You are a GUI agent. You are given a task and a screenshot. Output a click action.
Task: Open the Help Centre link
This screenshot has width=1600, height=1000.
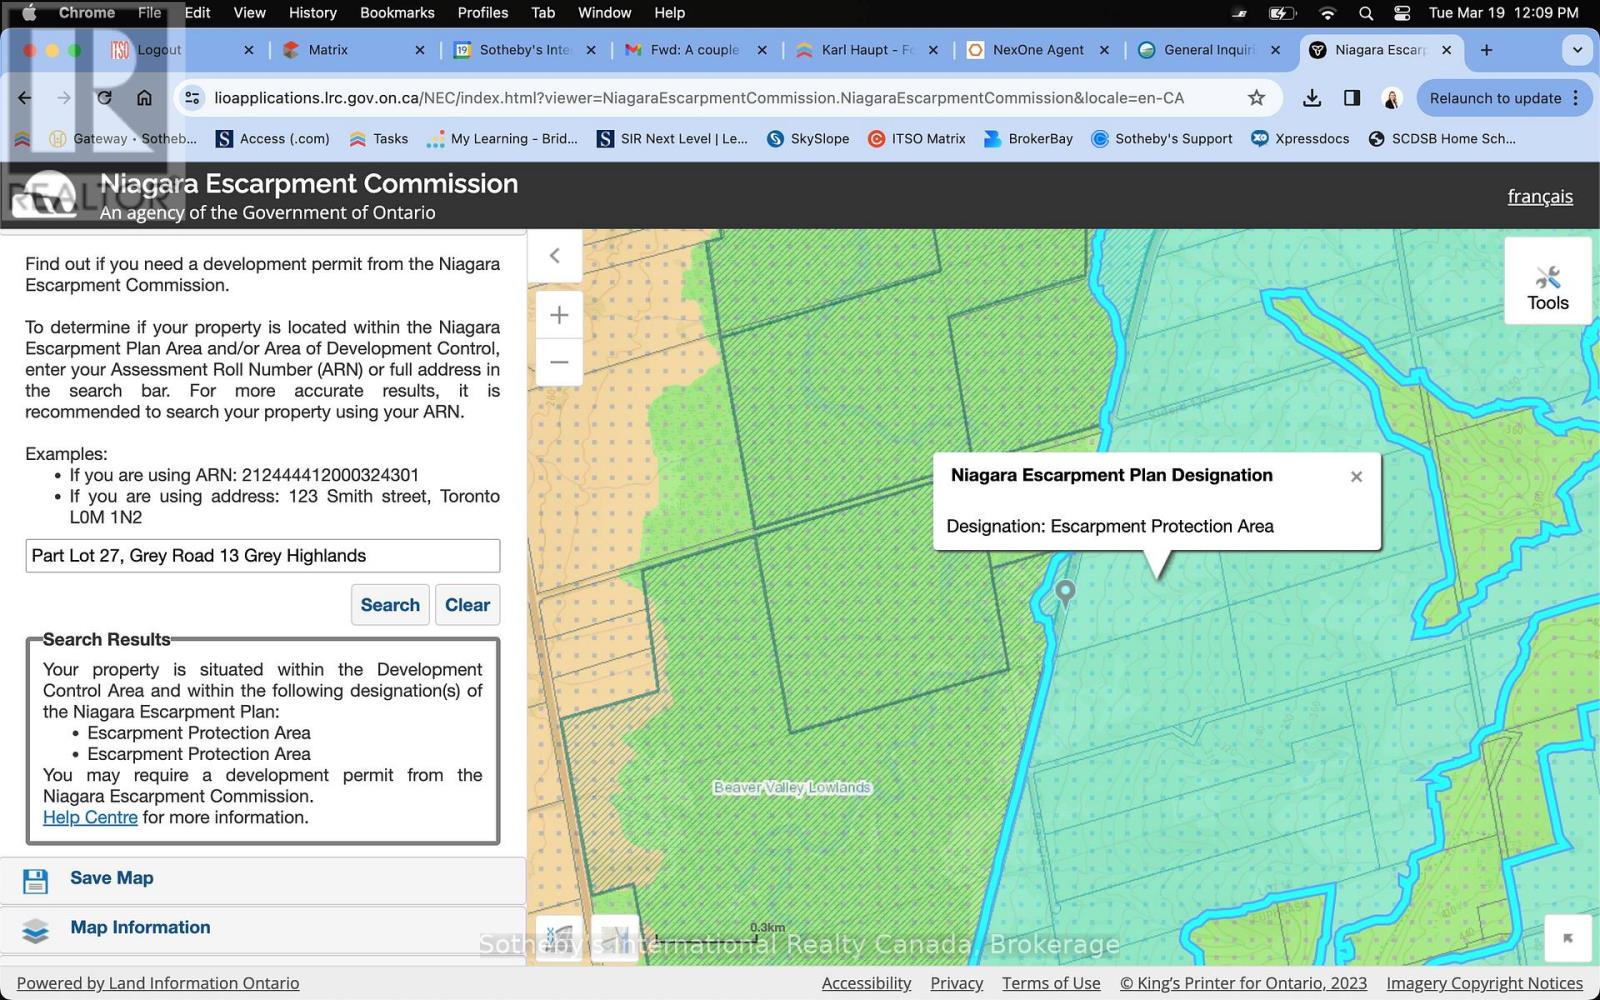tap(90, 817)
